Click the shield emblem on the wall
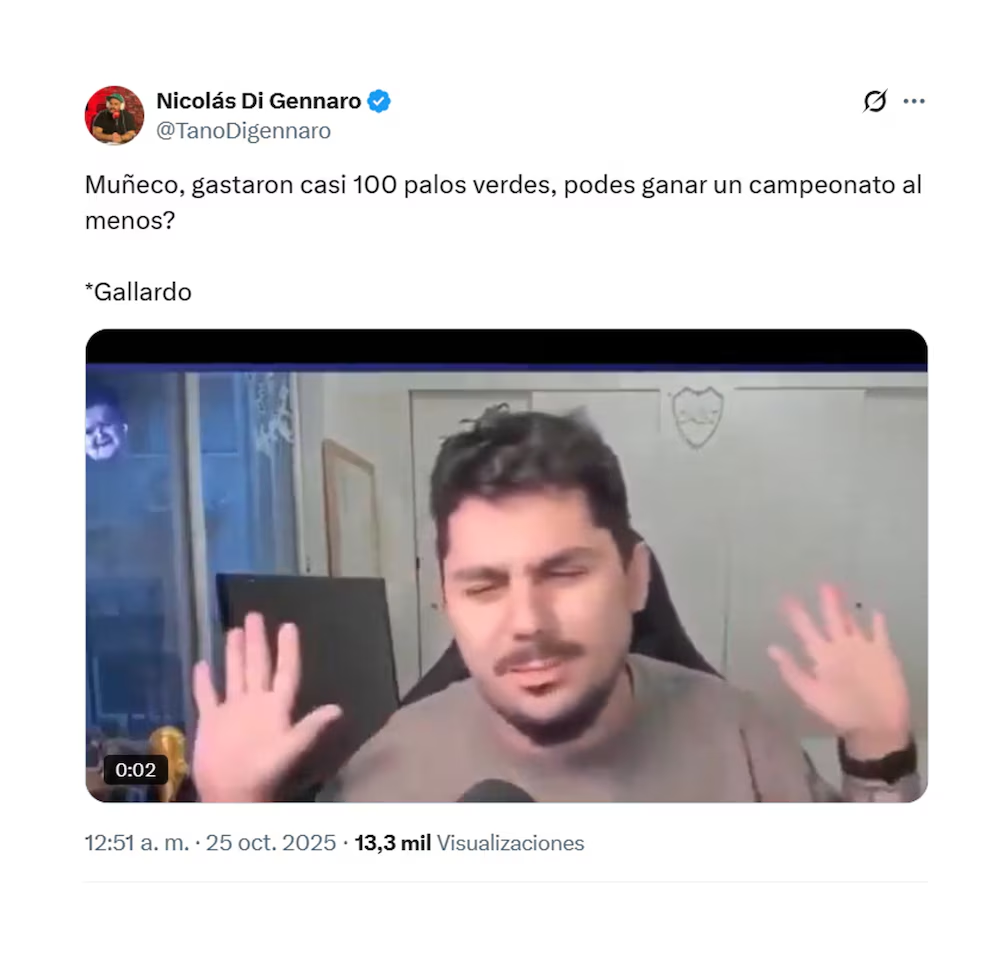This screenshot has height=975, width=992. pyautogui.click(x=697, y=416)
